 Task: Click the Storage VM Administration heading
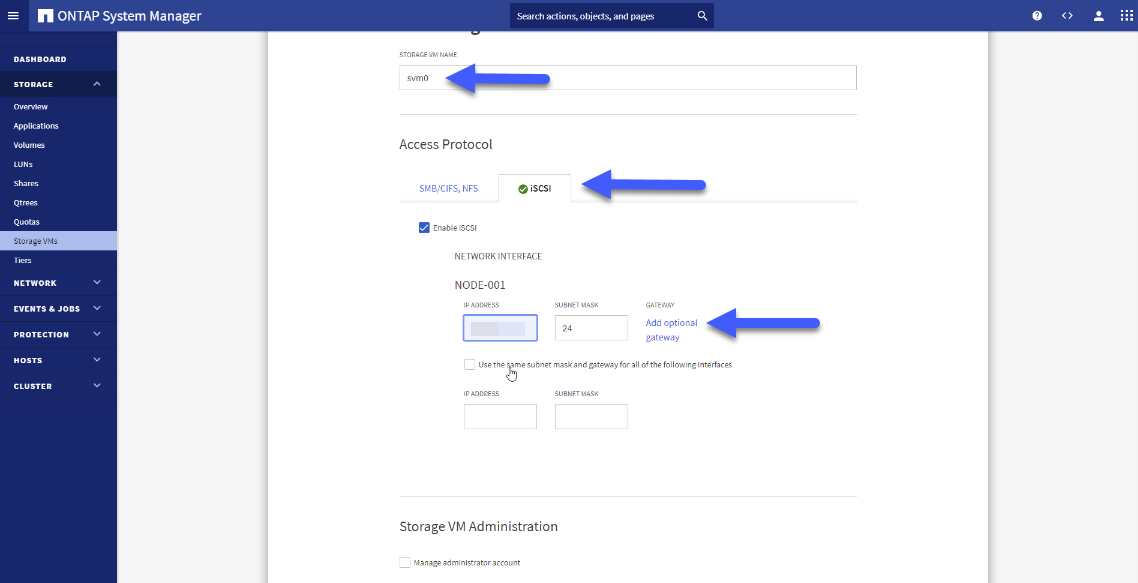478,526
